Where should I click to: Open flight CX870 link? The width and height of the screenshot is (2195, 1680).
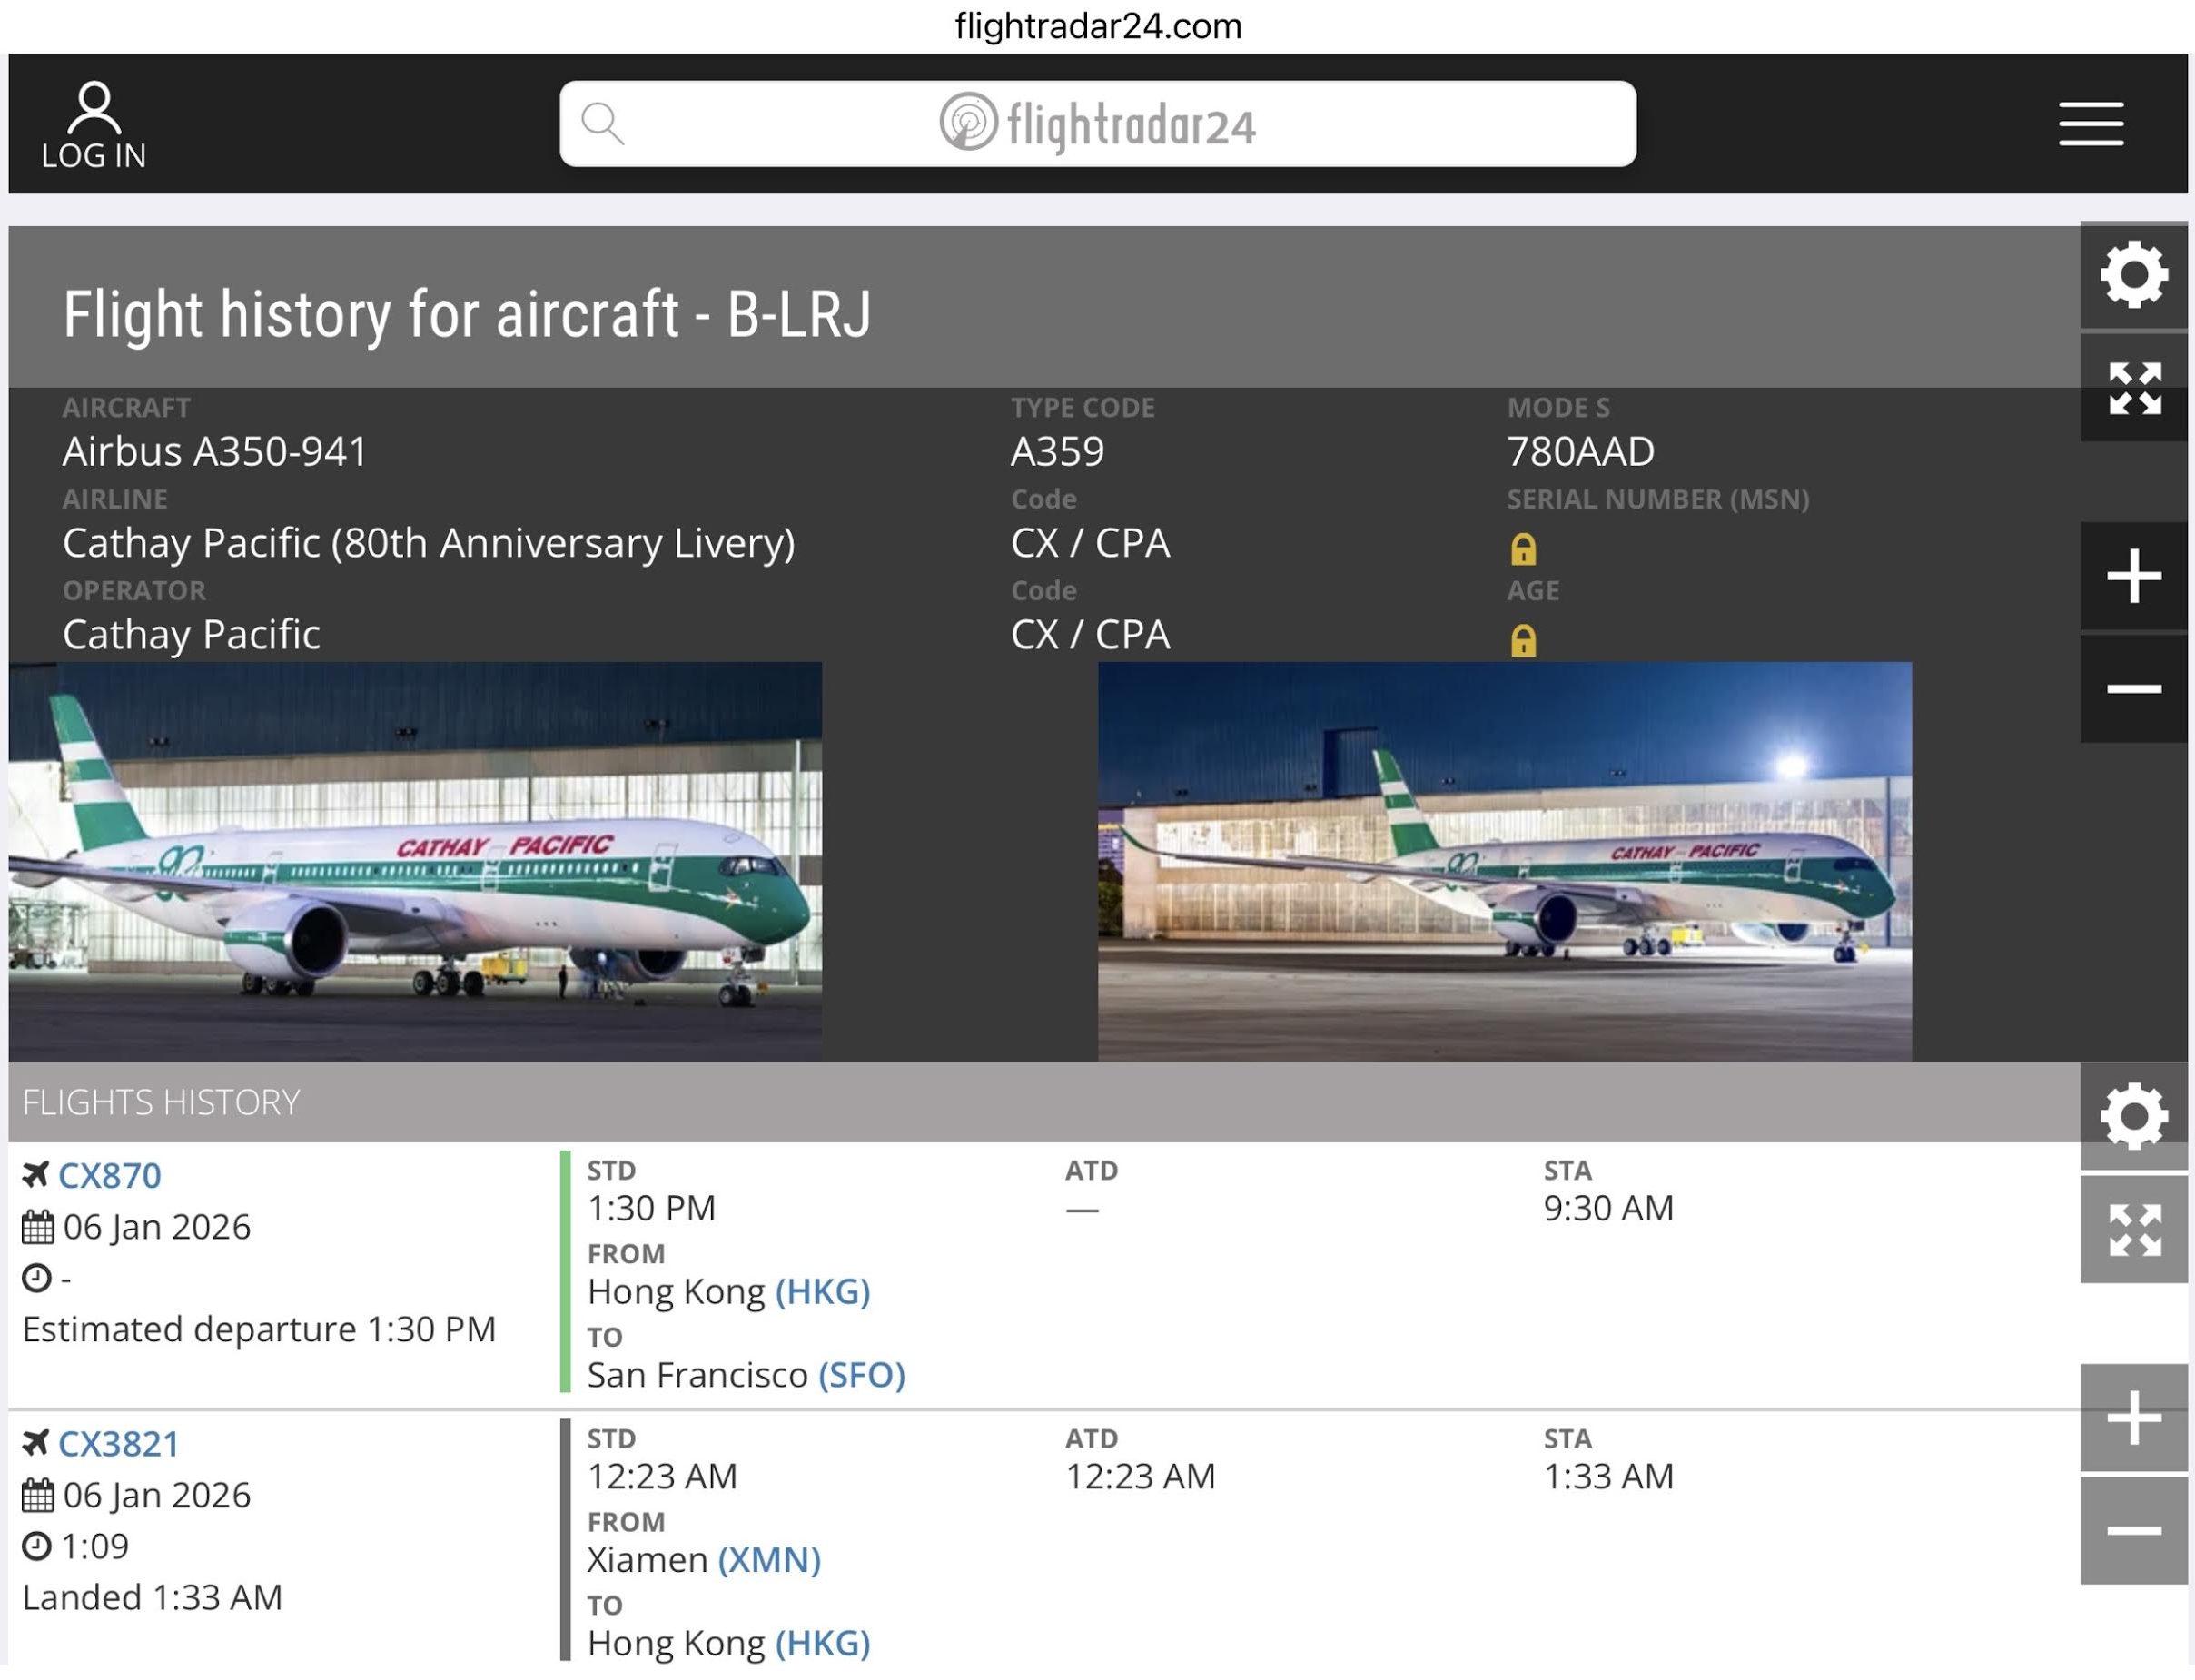(x=109, y=1175)
